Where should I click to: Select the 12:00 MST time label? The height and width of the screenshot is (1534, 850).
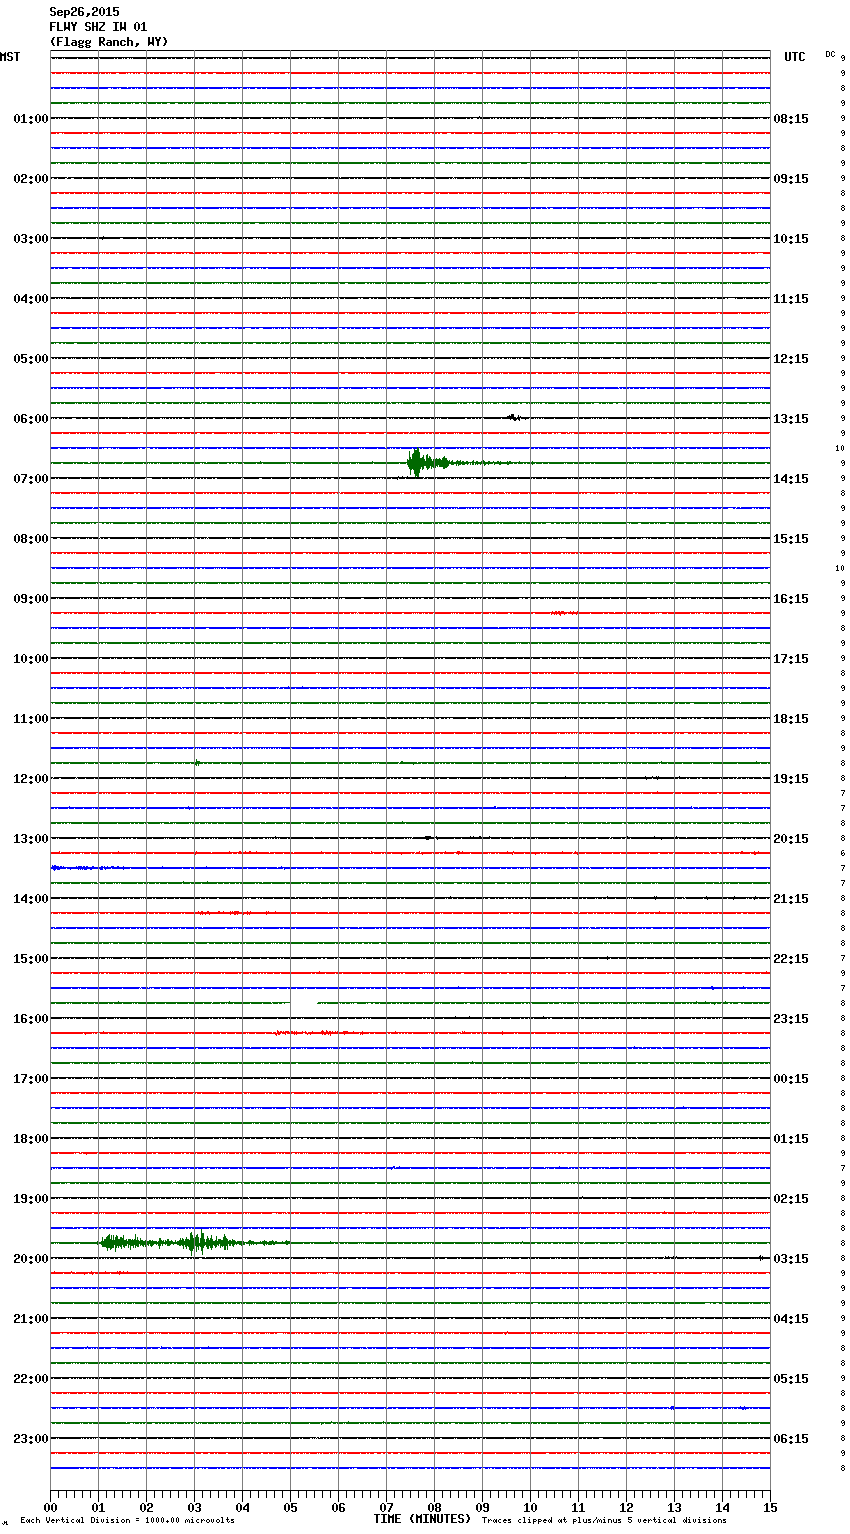(x=30, y=779)
